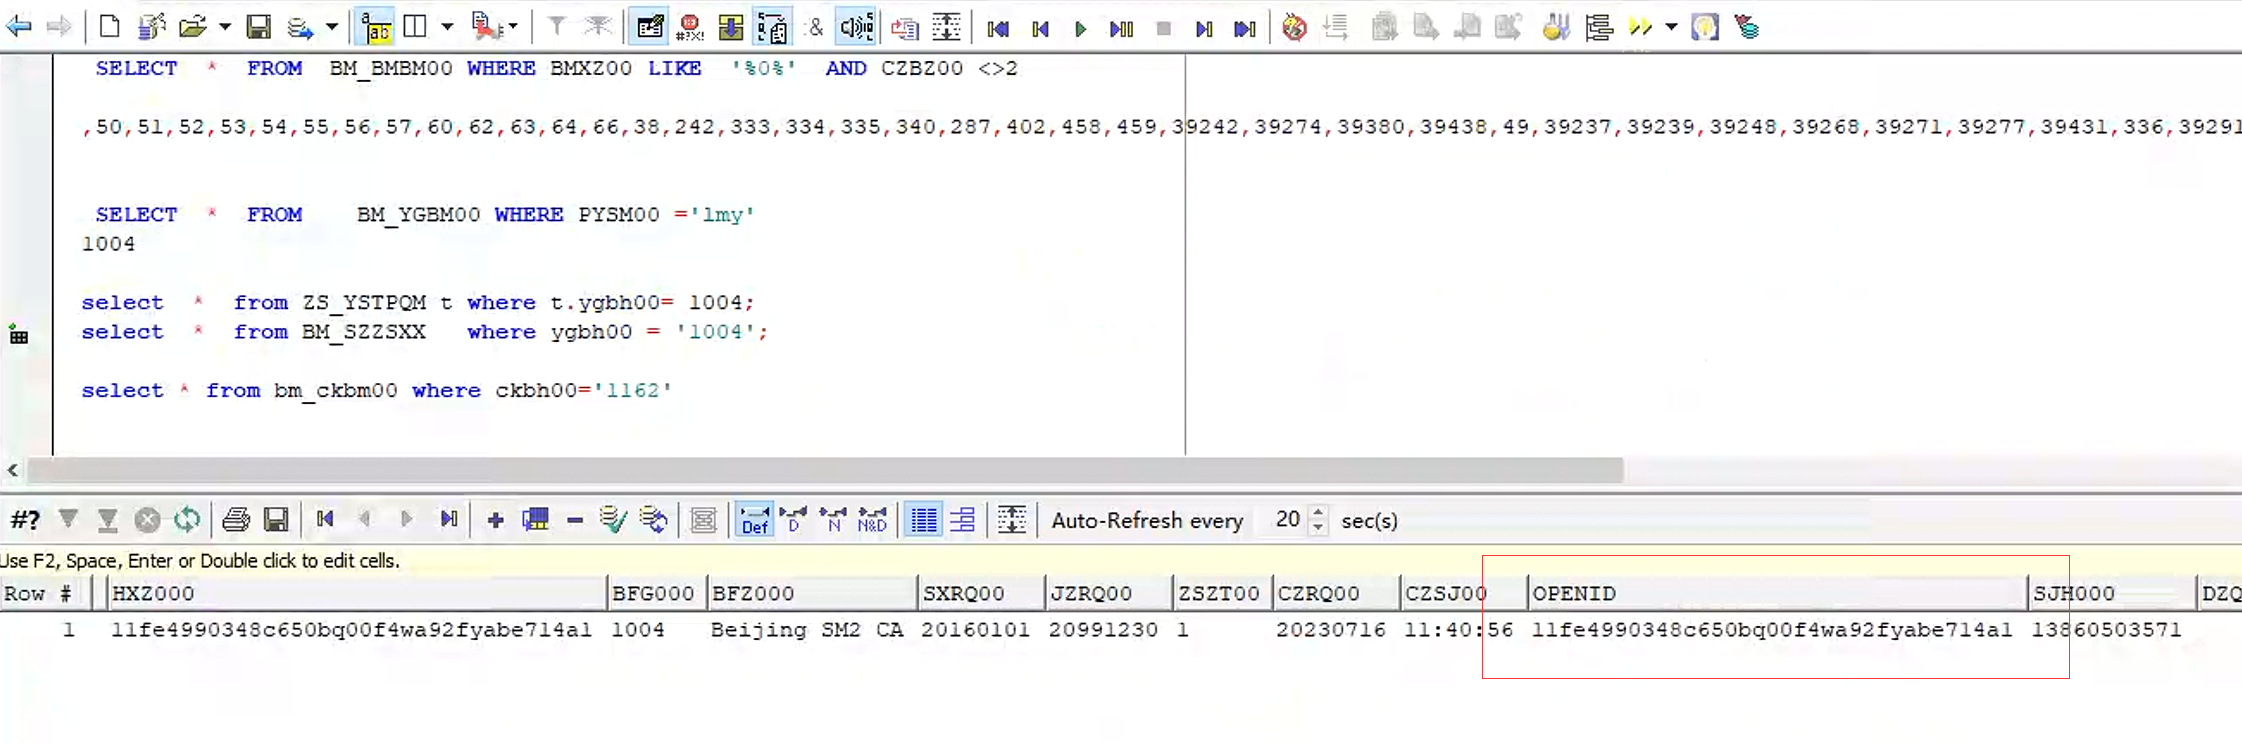
Task: Save grid data with floppy icon
Action: [276, 520]
